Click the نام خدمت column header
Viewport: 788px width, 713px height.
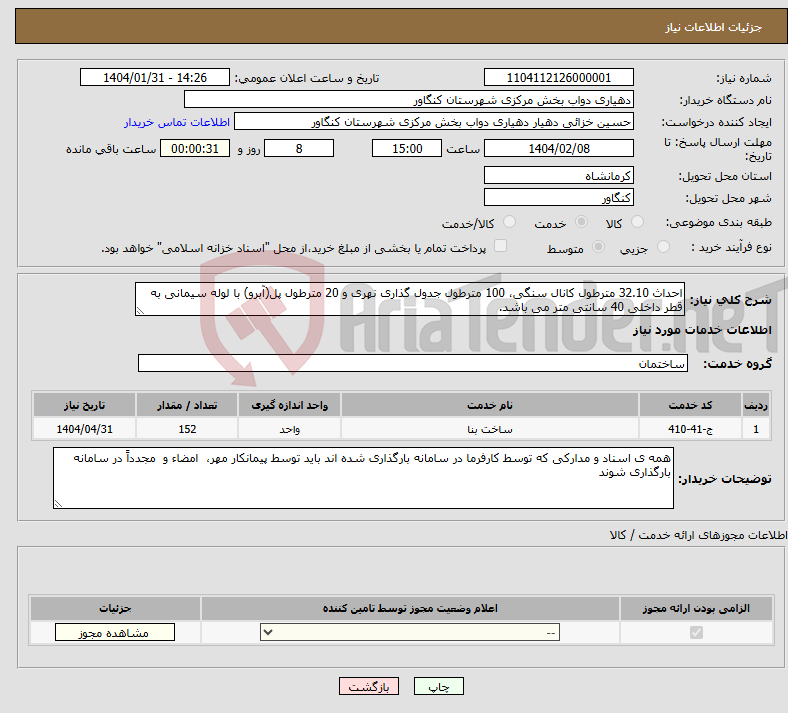pyautogui.click(x=490, y=405)
